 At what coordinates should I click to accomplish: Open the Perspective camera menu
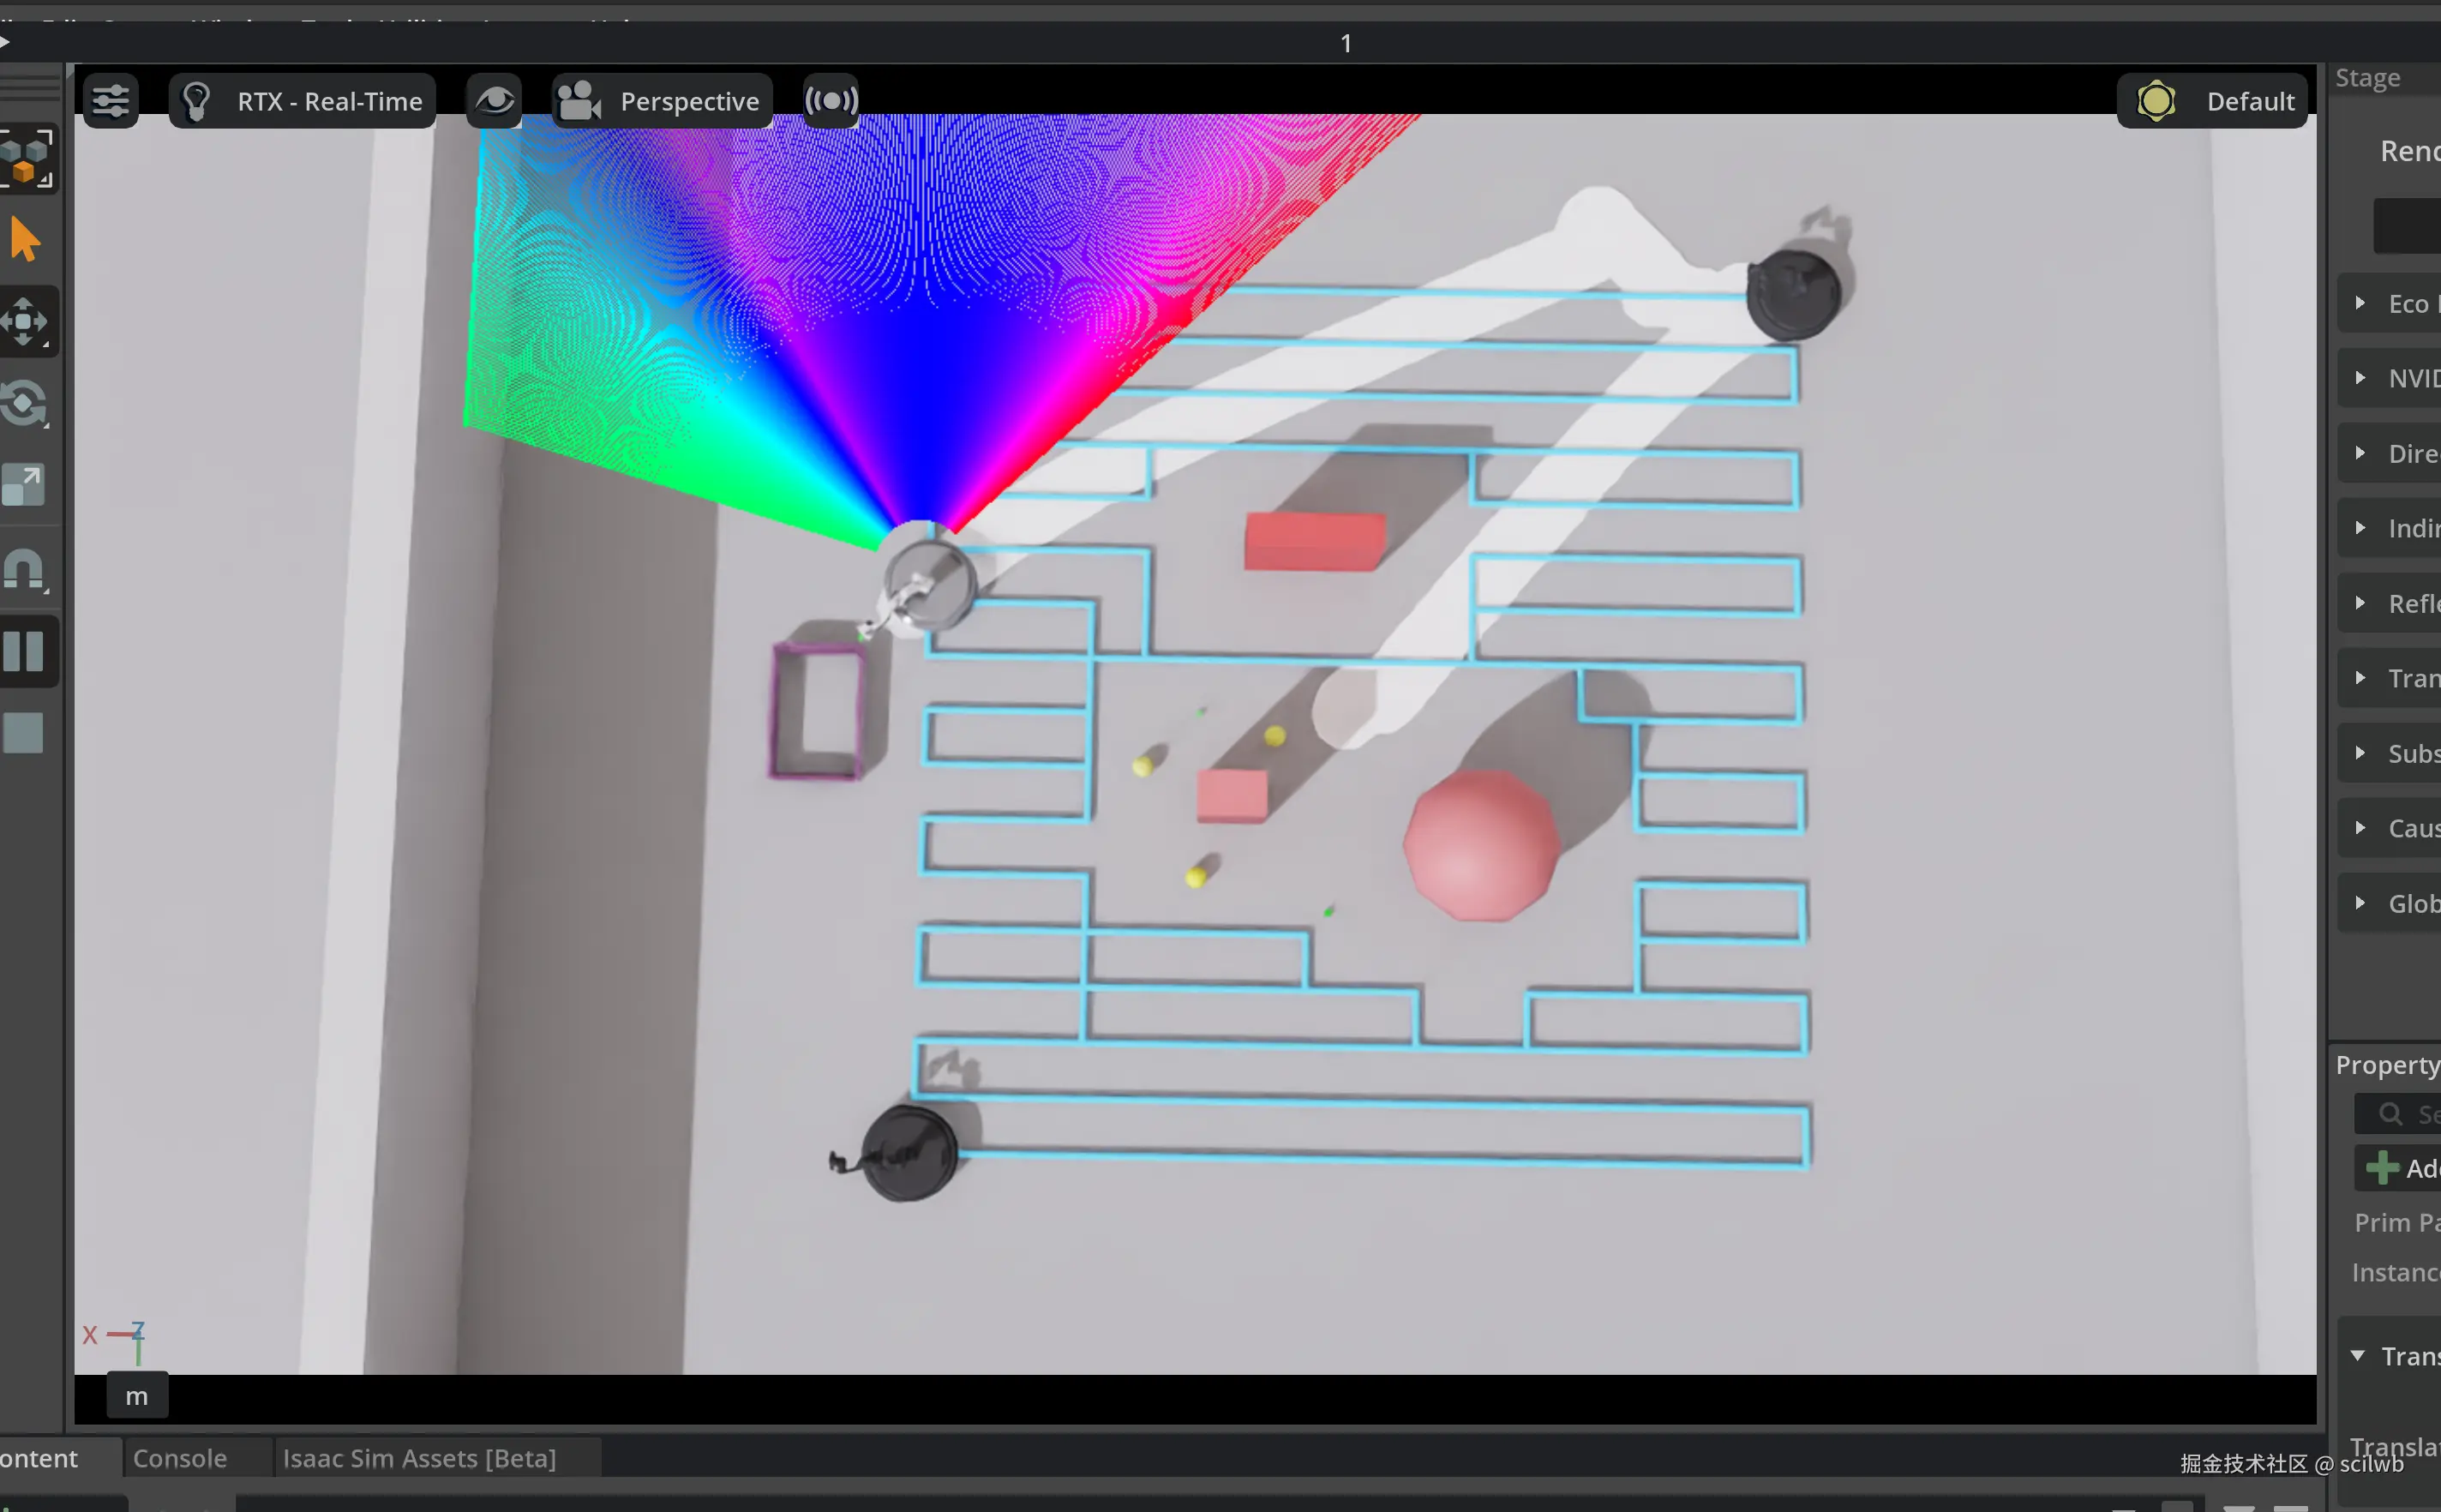[x=663, y=101]
